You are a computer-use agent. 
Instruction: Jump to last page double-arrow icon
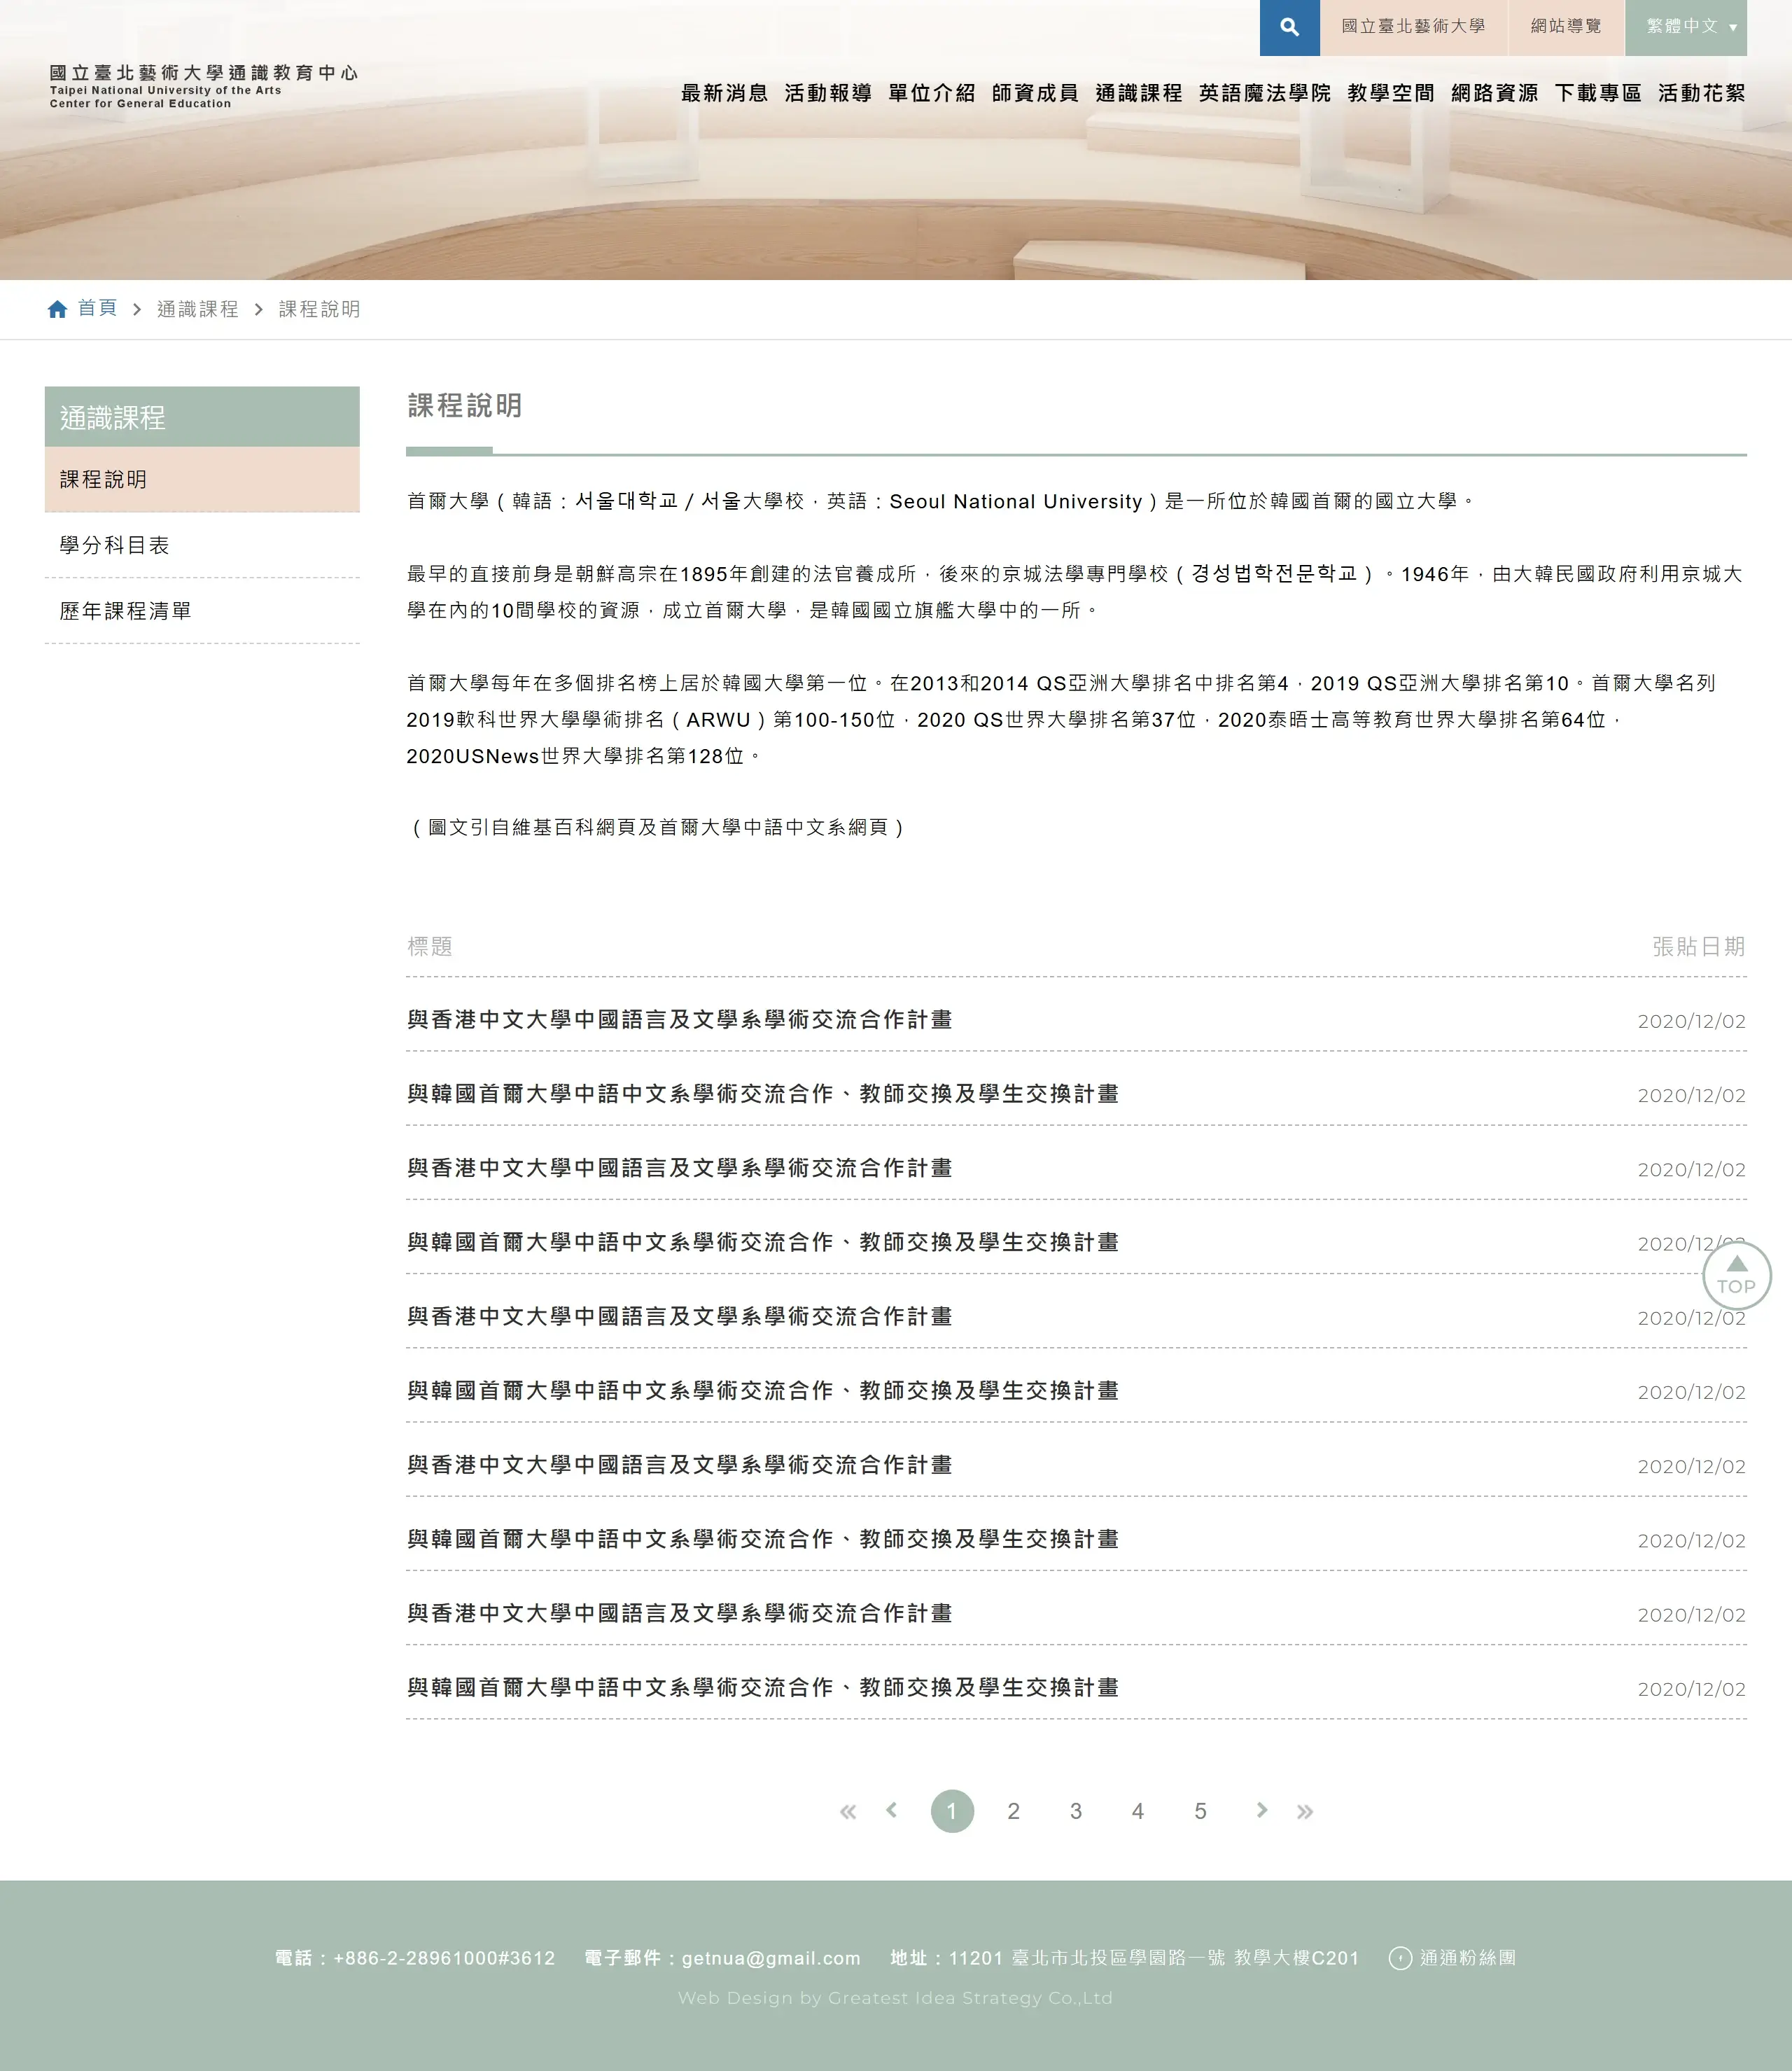click(x=1305, y=1811)
